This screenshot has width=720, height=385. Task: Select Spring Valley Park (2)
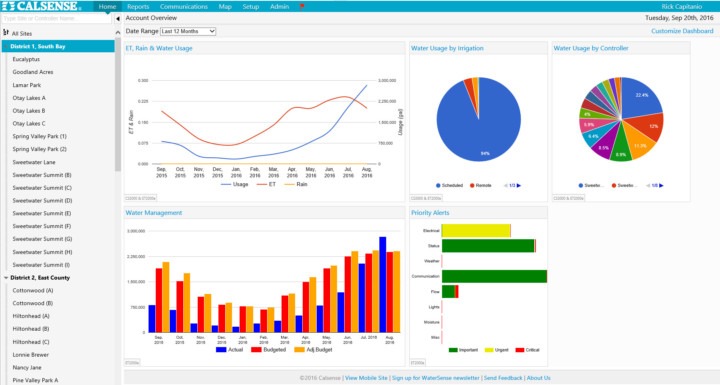pos(39,149)
